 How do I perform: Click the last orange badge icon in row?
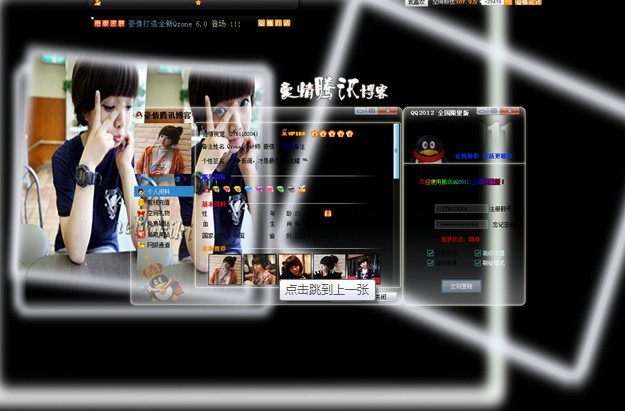302,189
